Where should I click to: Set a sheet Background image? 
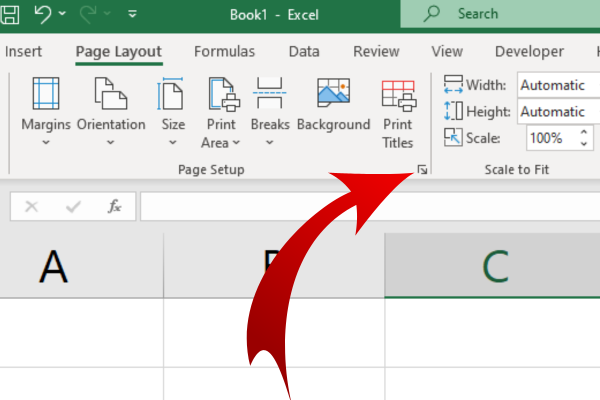[x=333, y=105]
